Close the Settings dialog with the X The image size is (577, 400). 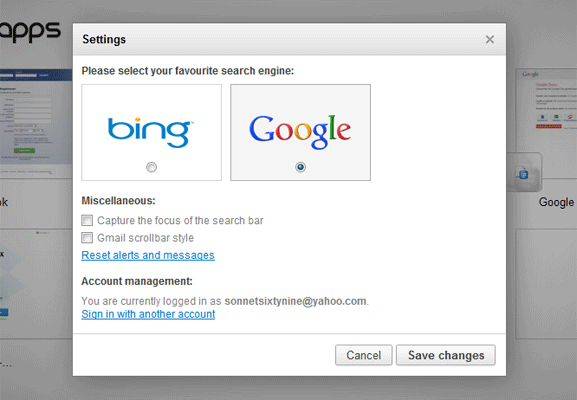coord(490,39)
